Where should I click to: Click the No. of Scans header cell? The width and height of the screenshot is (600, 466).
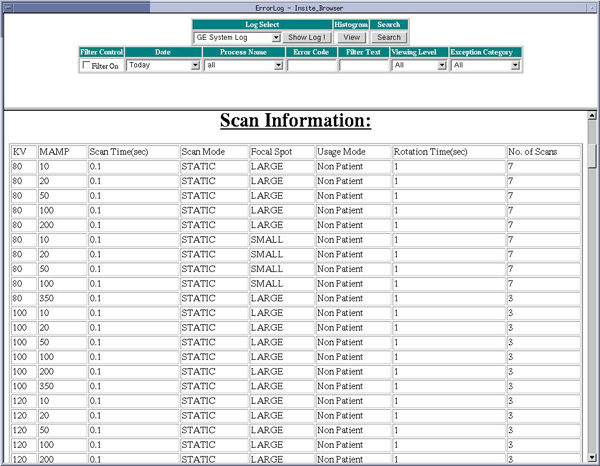542,151
